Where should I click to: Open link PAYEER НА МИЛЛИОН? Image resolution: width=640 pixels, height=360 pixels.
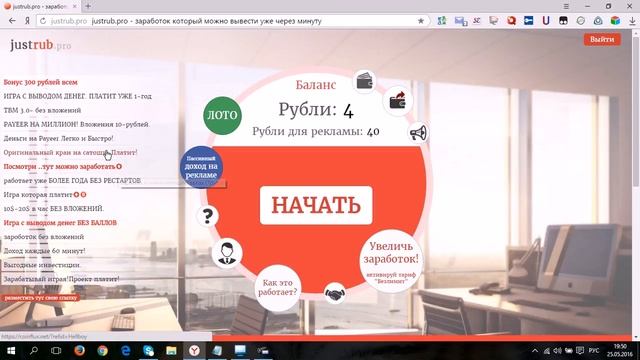tap(76, 124)
